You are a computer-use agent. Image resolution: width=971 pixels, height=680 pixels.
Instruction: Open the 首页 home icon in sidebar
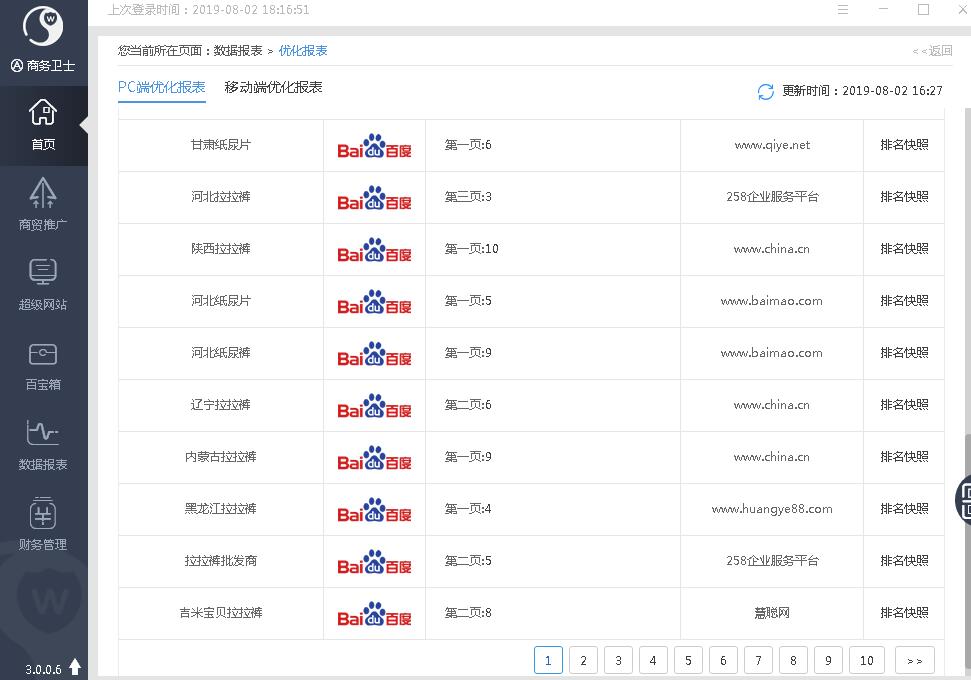(x=43, y=123)
